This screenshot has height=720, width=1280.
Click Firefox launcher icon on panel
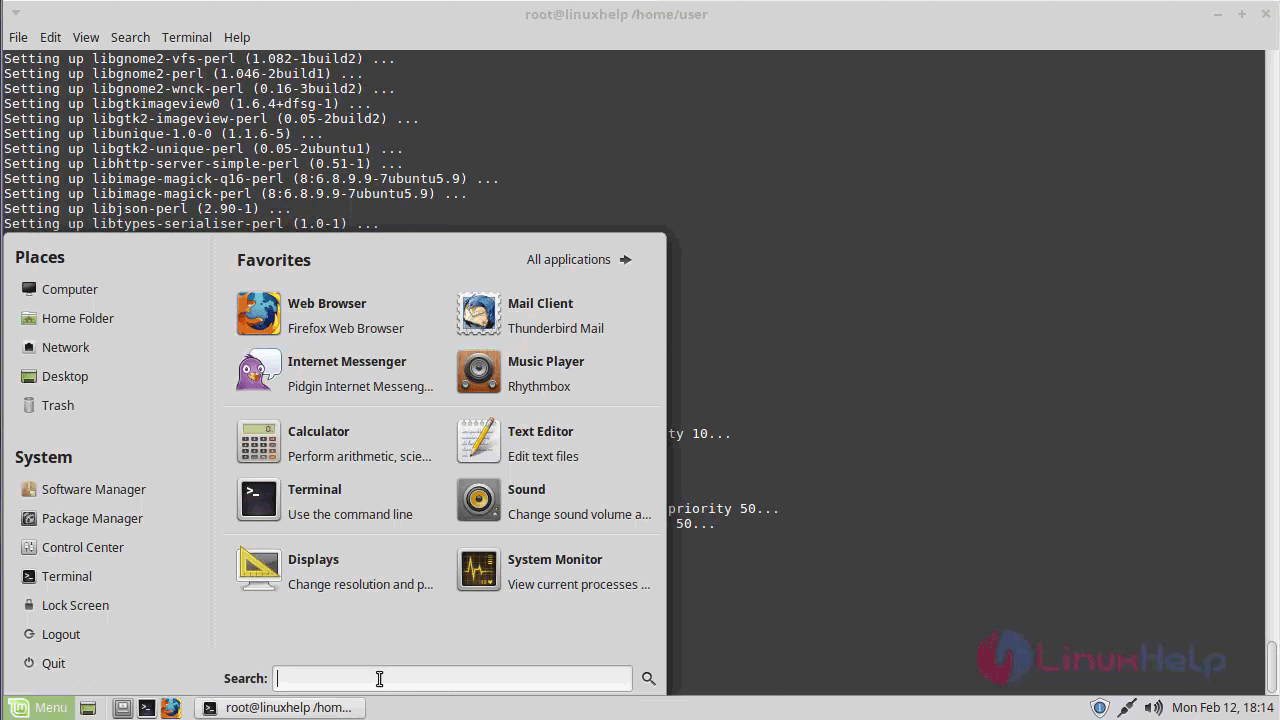click(x=171, y=708)
